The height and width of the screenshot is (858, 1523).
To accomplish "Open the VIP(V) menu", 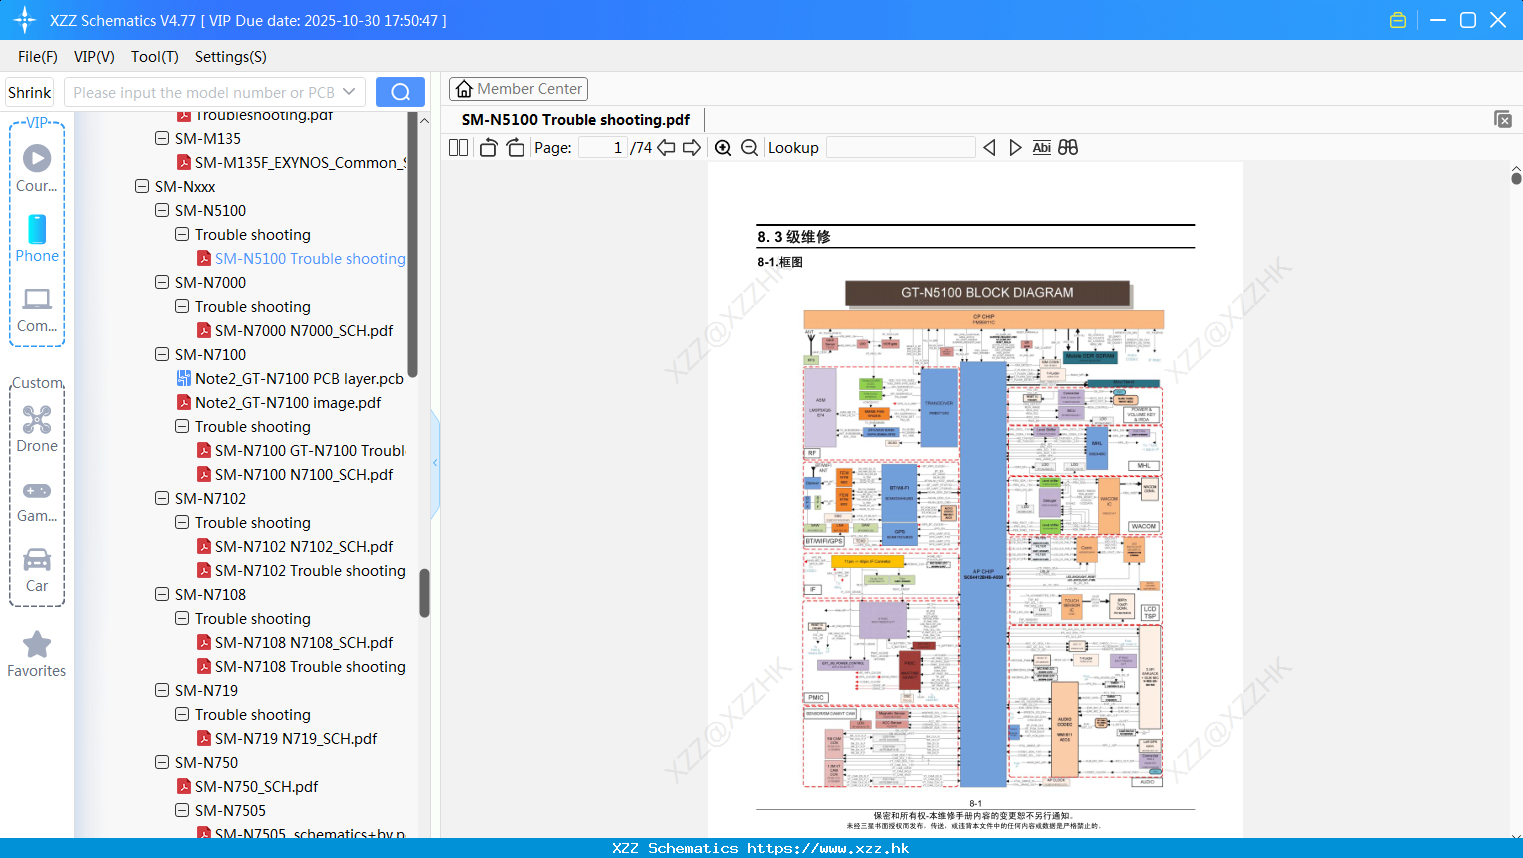I will (x=94, y=57).
